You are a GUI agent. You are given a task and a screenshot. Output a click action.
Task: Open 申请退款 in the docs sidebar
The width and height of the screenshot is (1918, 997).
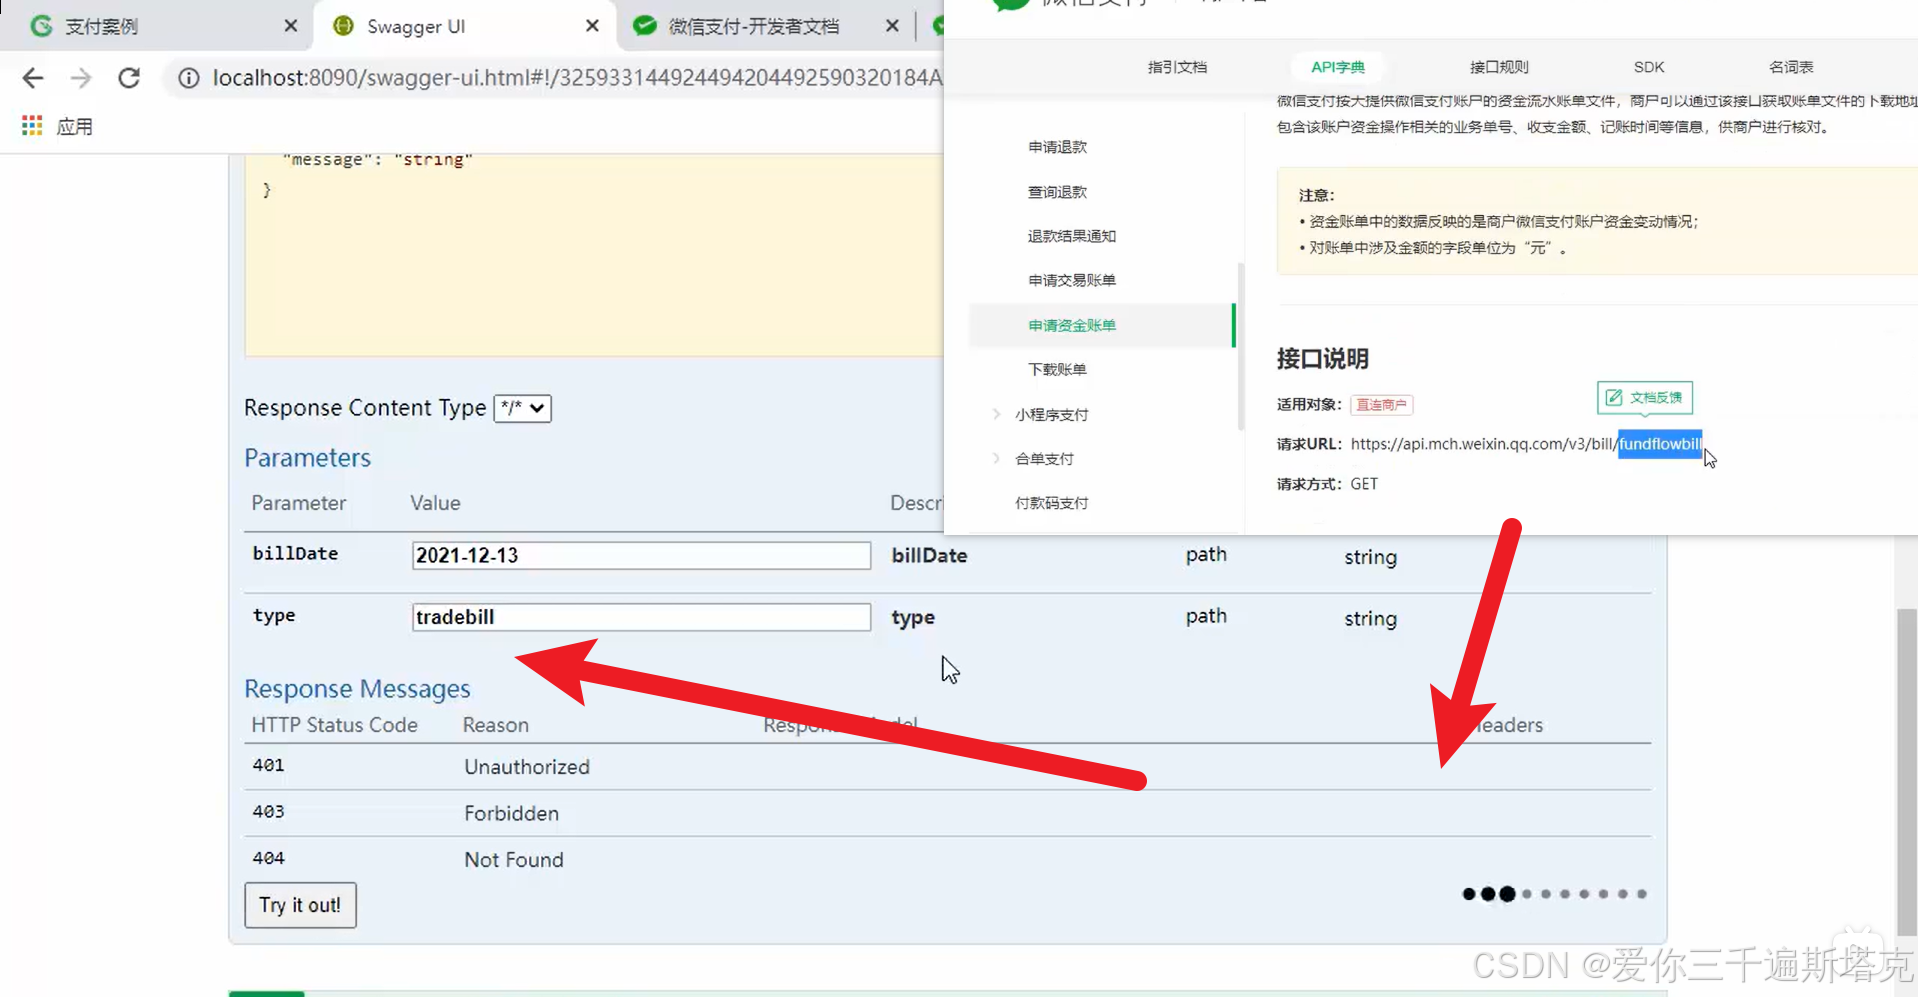point(1057,147)
